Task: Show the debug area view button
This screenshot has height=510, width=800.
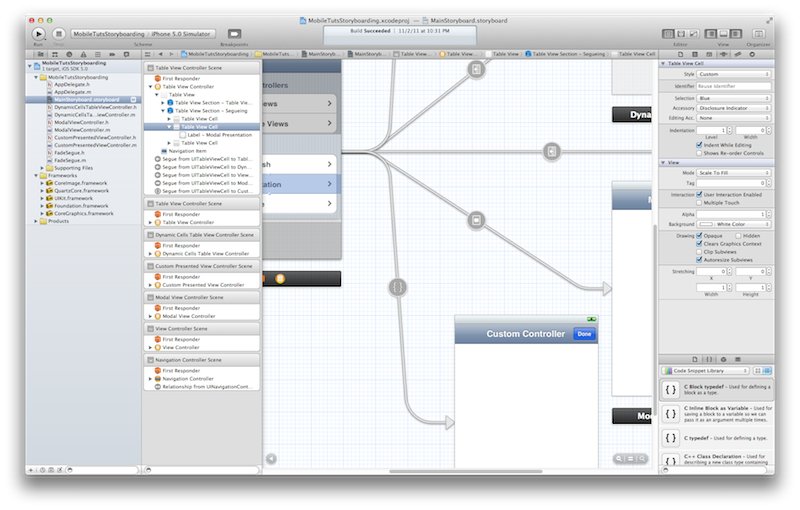Action: tap(723, 34)
